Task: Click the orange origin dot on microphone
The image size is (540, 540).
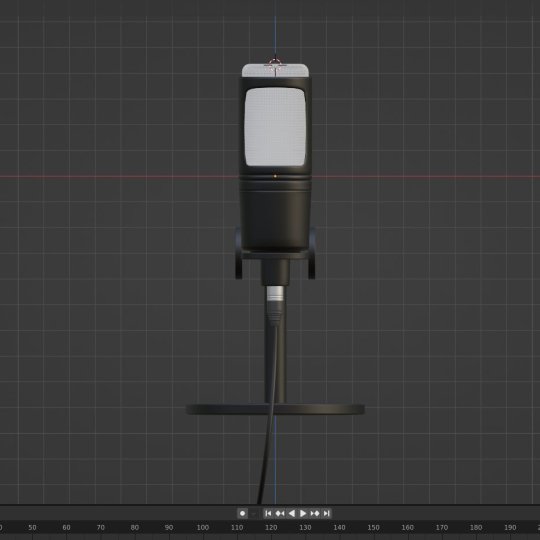Action: tap(275, 176)
